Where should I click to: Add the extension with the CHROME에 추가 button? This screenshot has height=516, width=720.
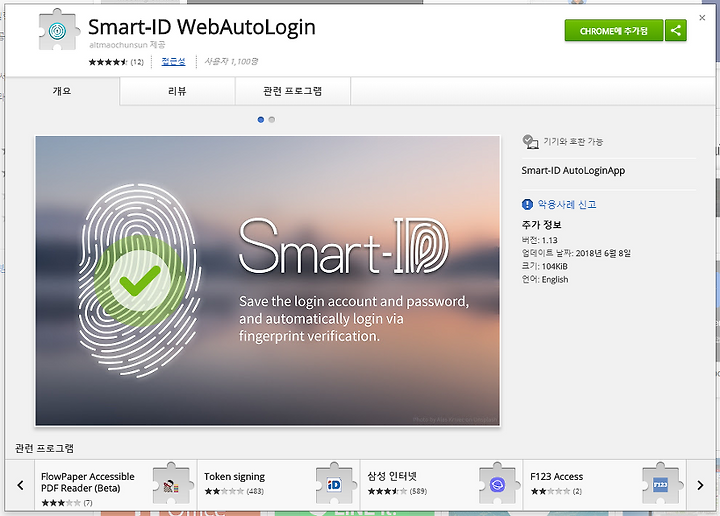(x=614, y=30)
